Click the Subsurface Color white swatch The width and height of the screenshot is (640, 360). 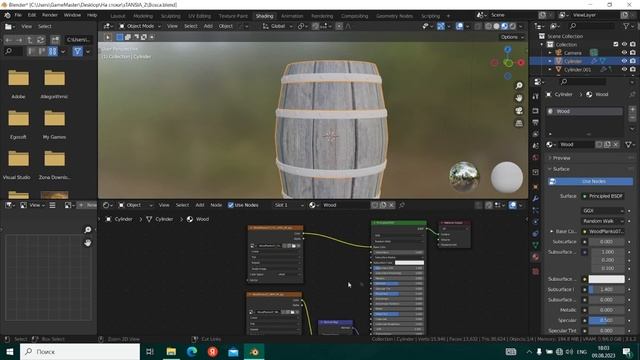coord(607,279)
